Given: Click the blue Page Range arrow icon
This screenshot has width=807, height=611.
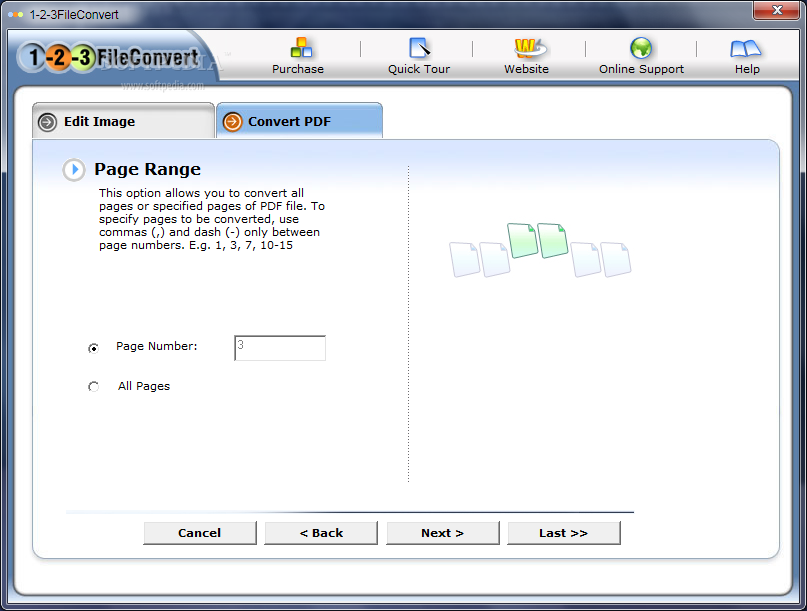Looking at the screenshot, I should click(74, 169).
